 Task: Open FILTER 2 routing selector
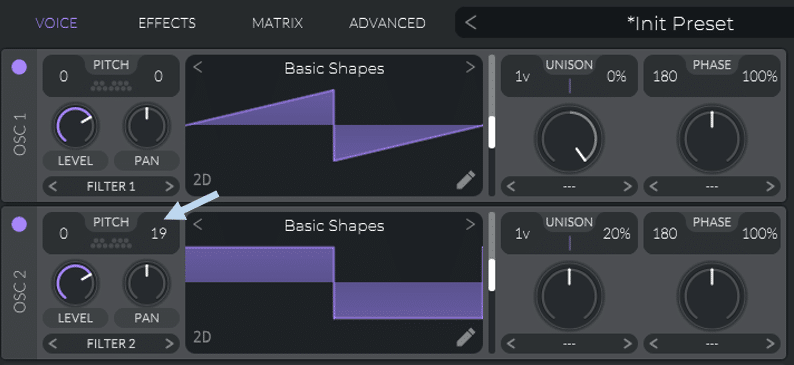coord(111,344)
